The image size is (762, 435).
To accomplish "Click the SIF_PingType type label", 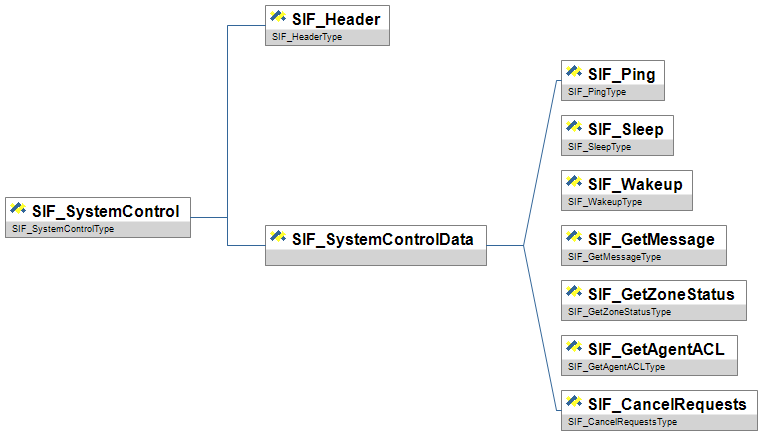I will click(597, 92).
